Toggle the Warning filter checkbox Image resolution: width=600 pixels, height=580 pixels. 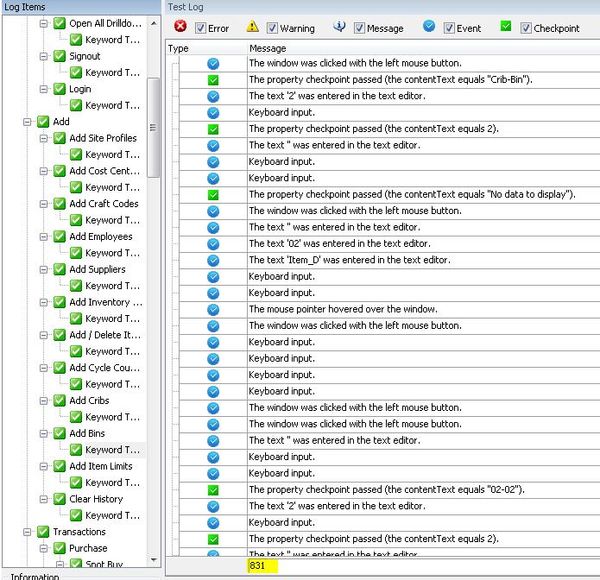272,29
